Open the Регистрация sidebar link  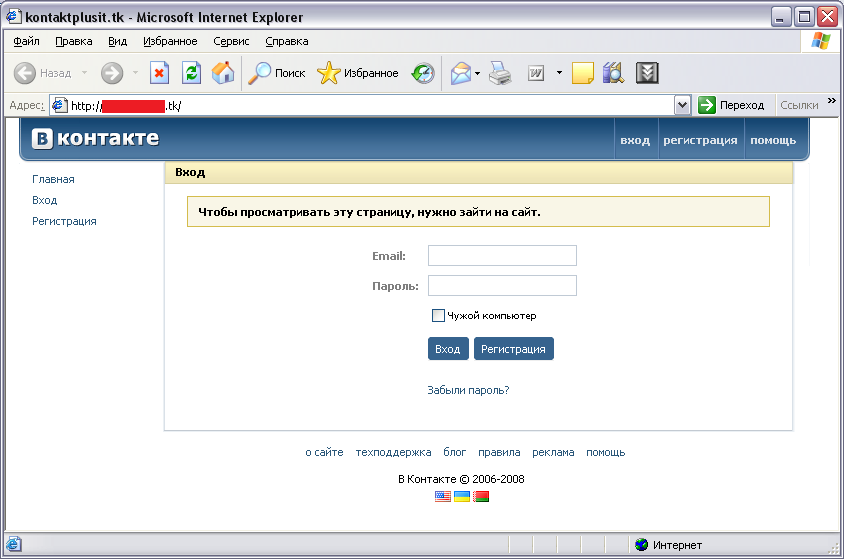pos(64,221)
